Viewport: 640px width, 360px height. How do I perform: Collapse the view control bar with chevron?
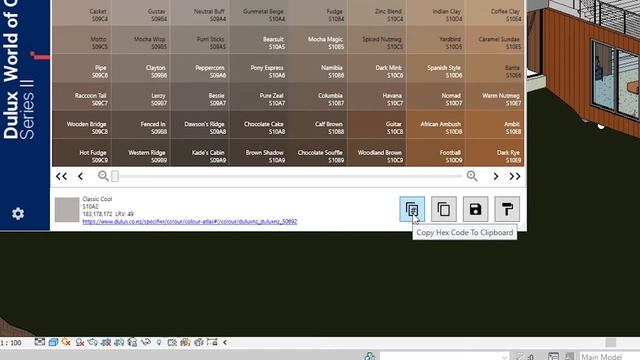click(x=225, y=342)
